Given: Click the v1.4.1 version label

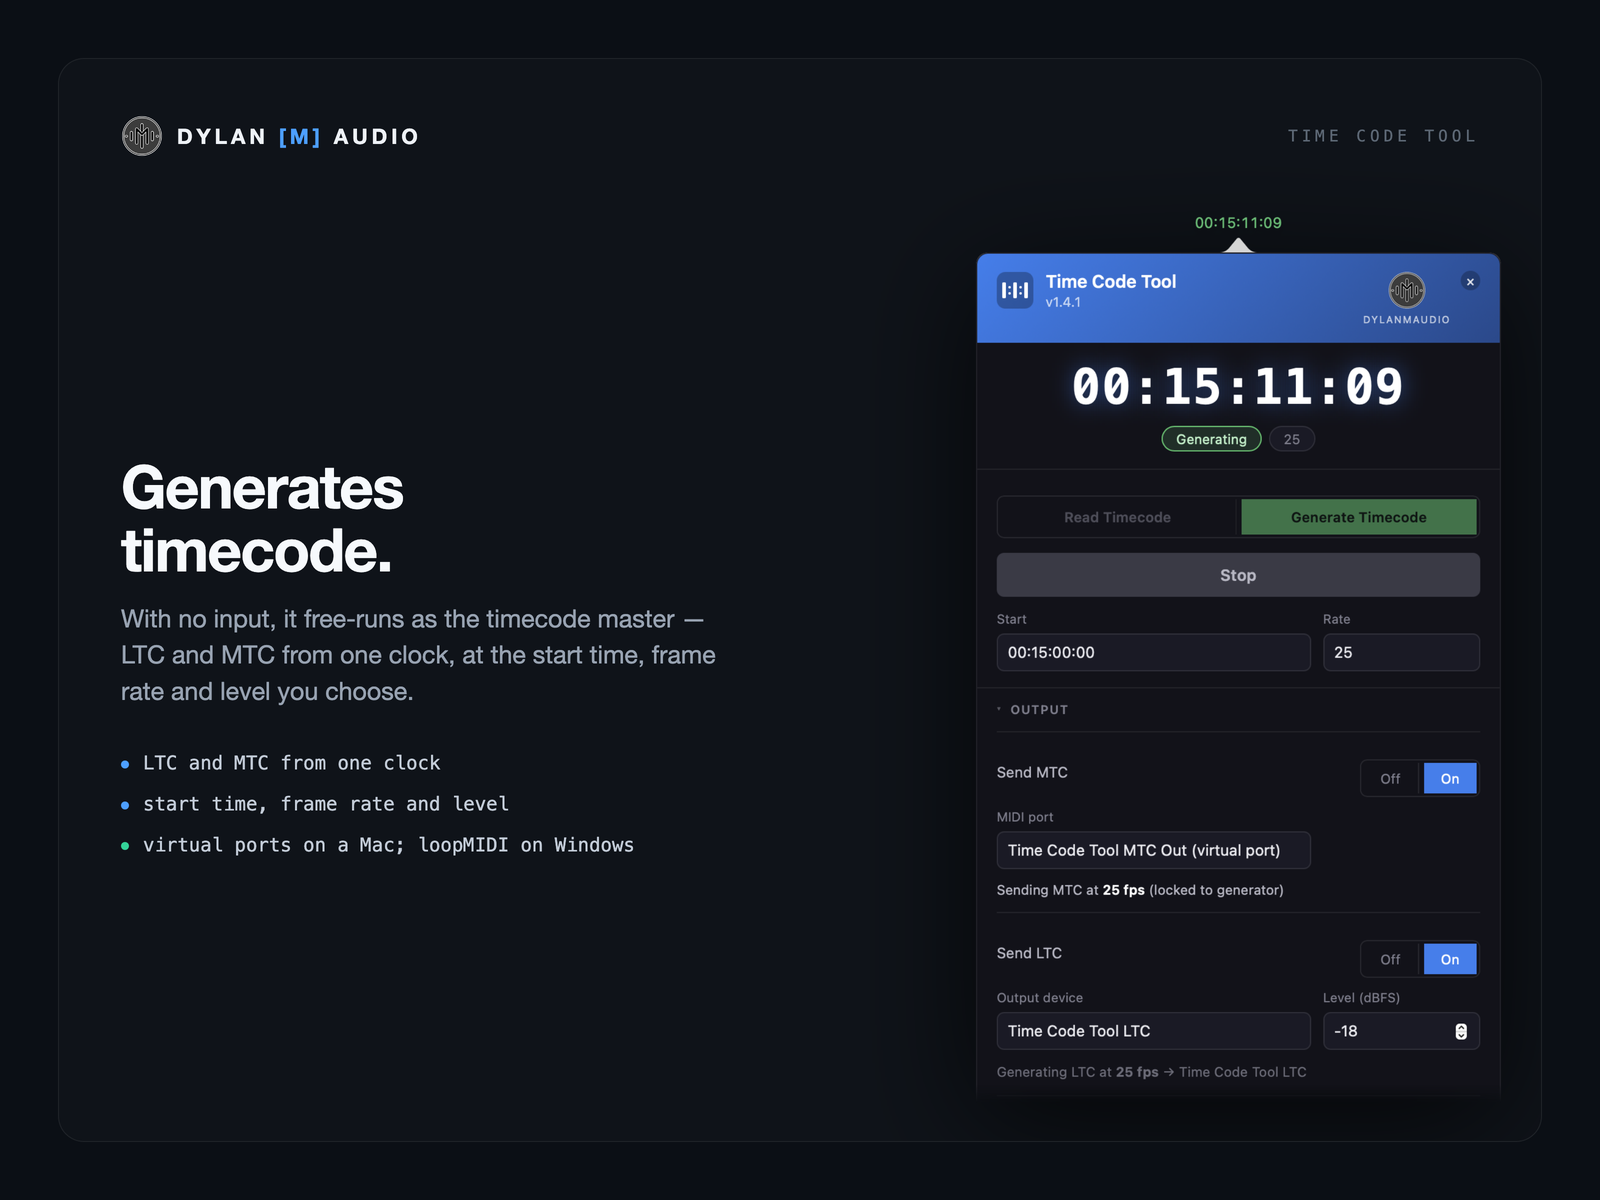Looking at the screenshot, I should tap(1063, 302).
